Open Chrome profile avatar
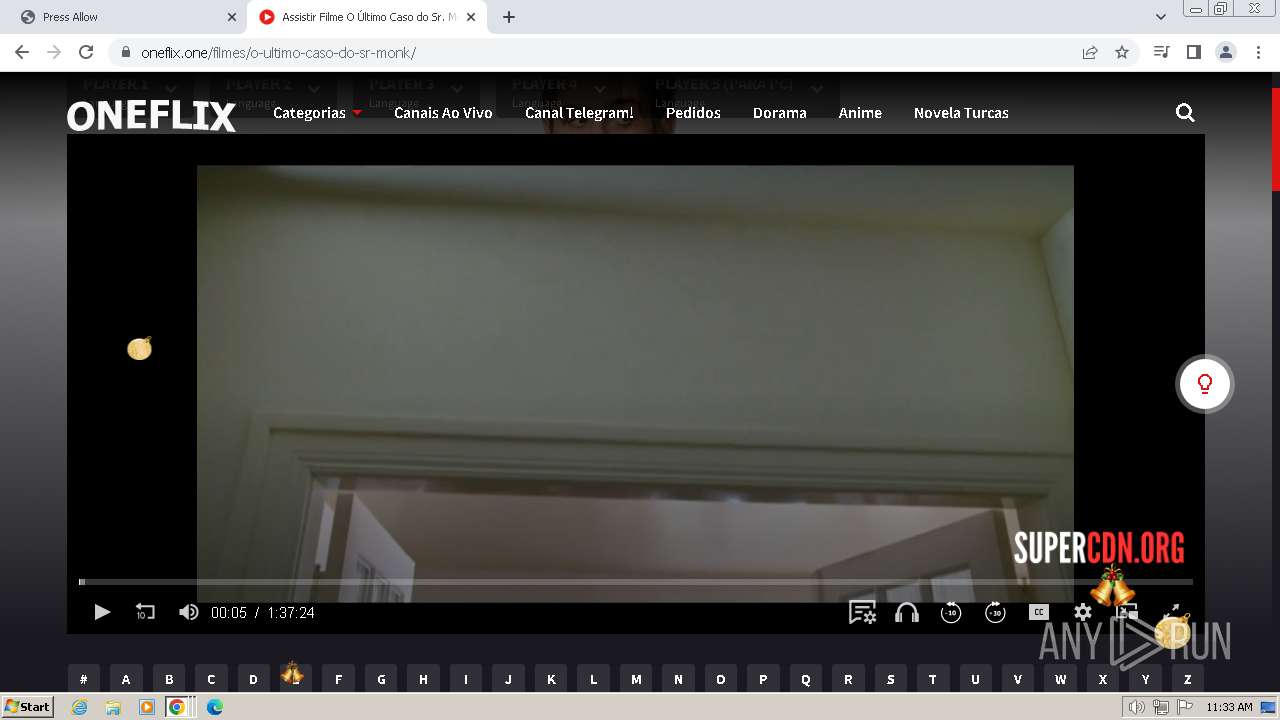The image size is (1280, 720). click(1226, 52)
